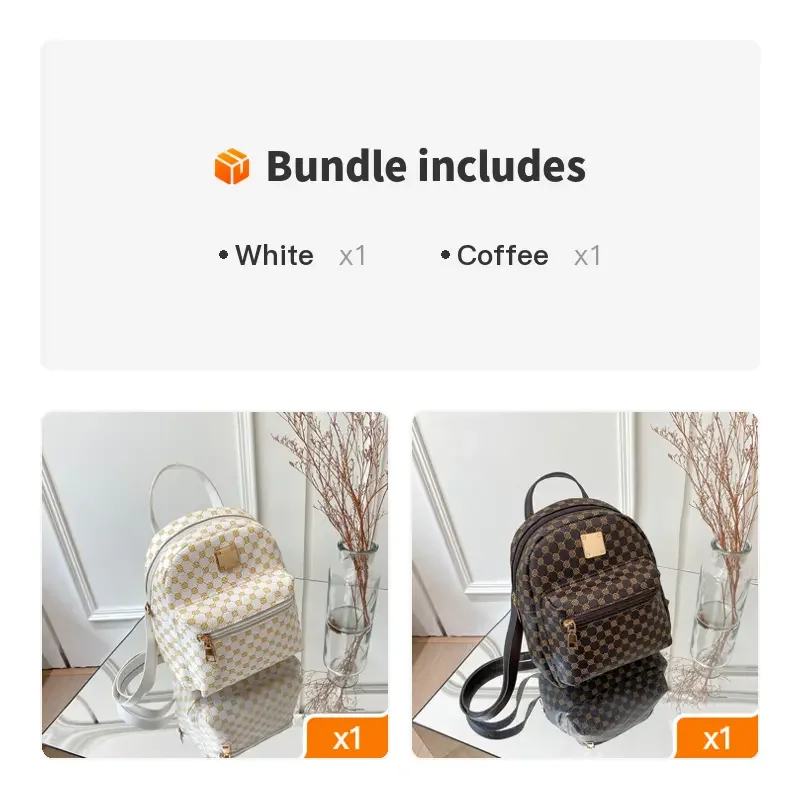Click the White color label
The height and width of the screenshot is (800, 800).
coord(274,255)
